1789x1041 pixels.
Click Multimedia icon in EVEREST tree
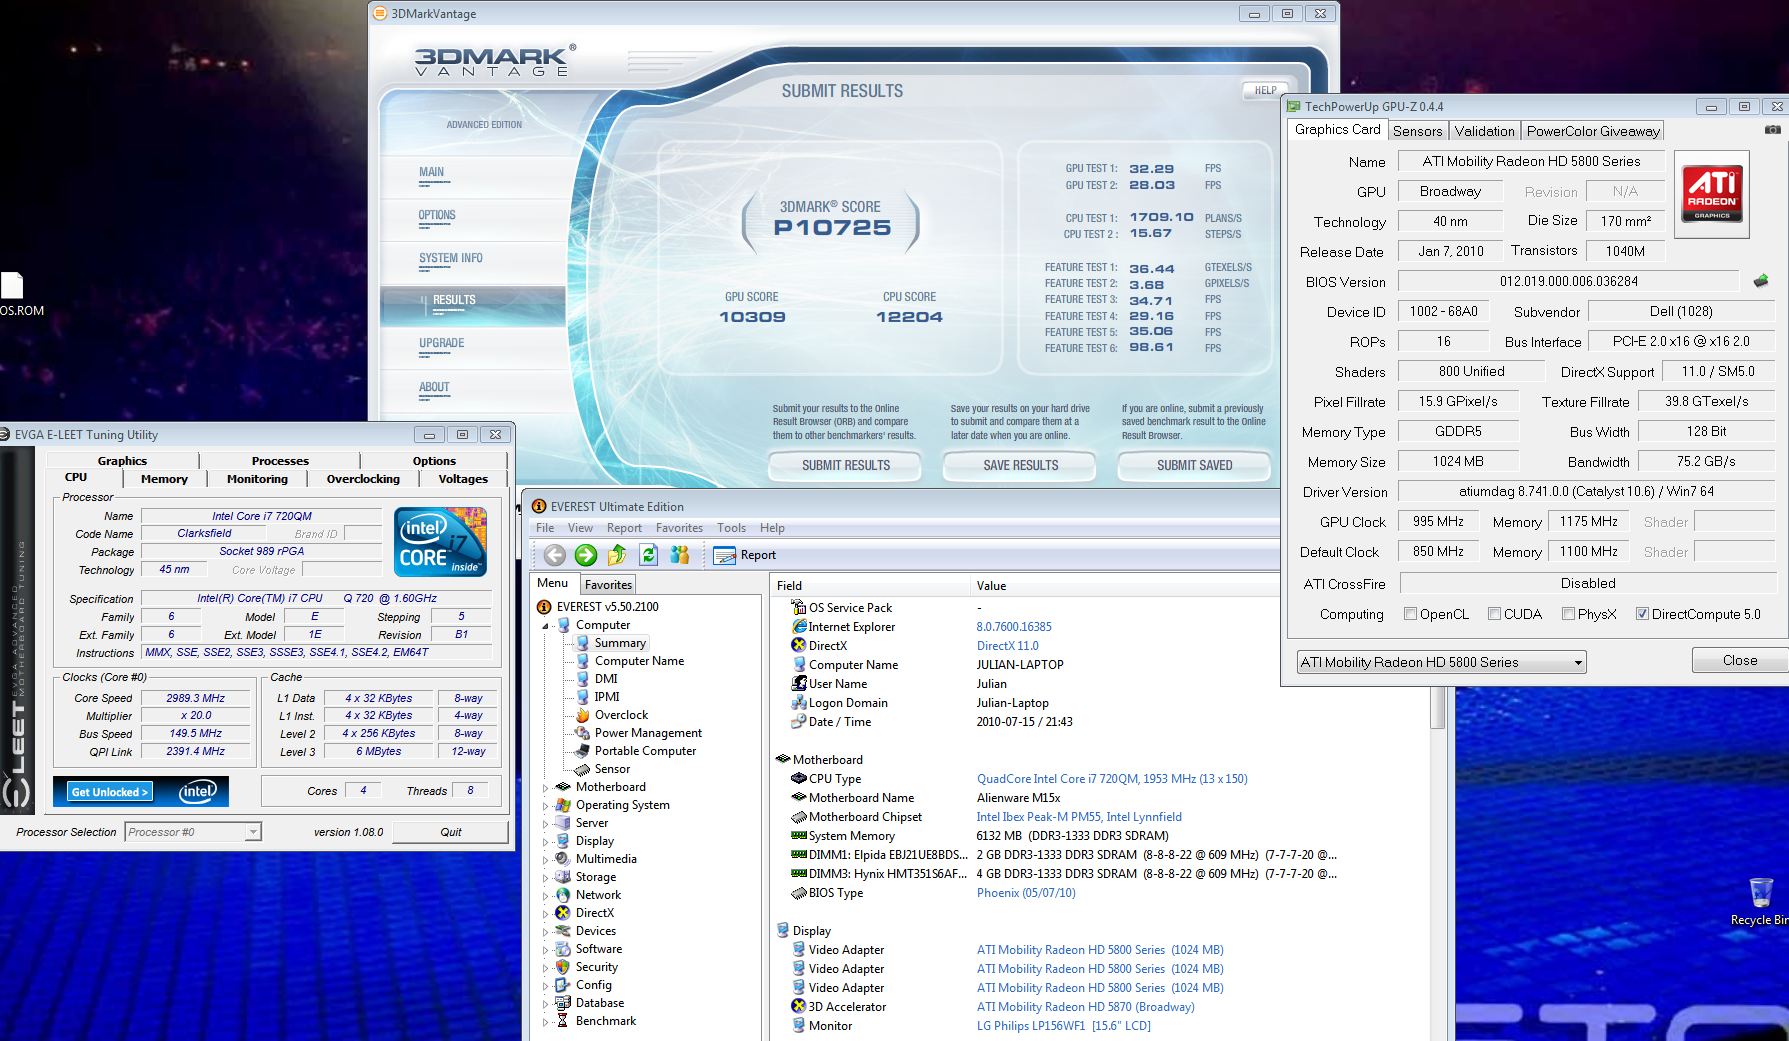pyautogui.click(x=563, y=859)
